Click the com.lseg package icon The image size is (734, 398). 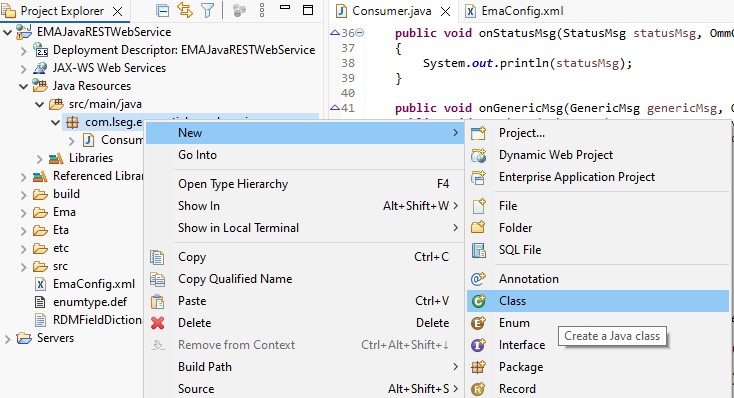[73, 122]
